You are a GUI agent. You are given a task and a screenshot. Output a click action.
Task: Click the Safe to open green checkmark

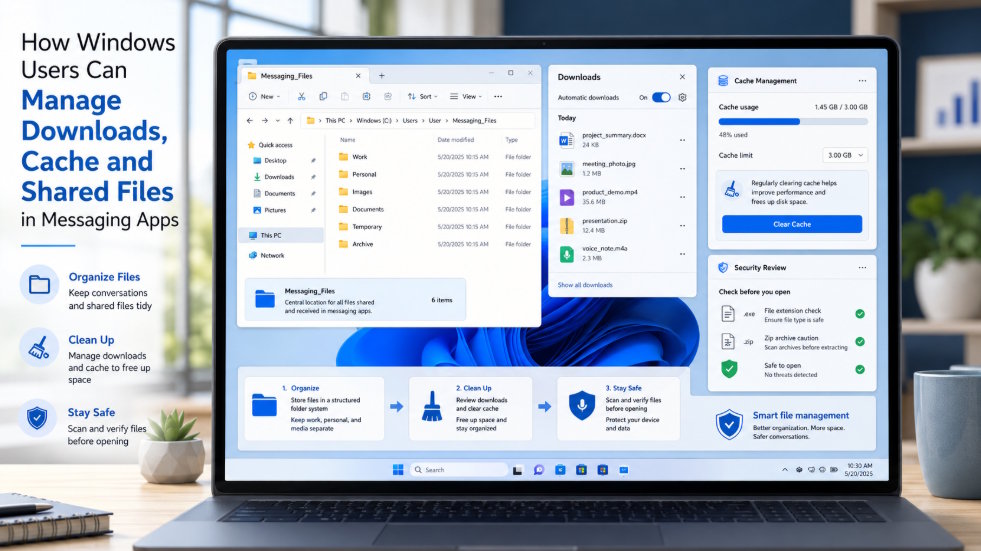click(860, 370)
